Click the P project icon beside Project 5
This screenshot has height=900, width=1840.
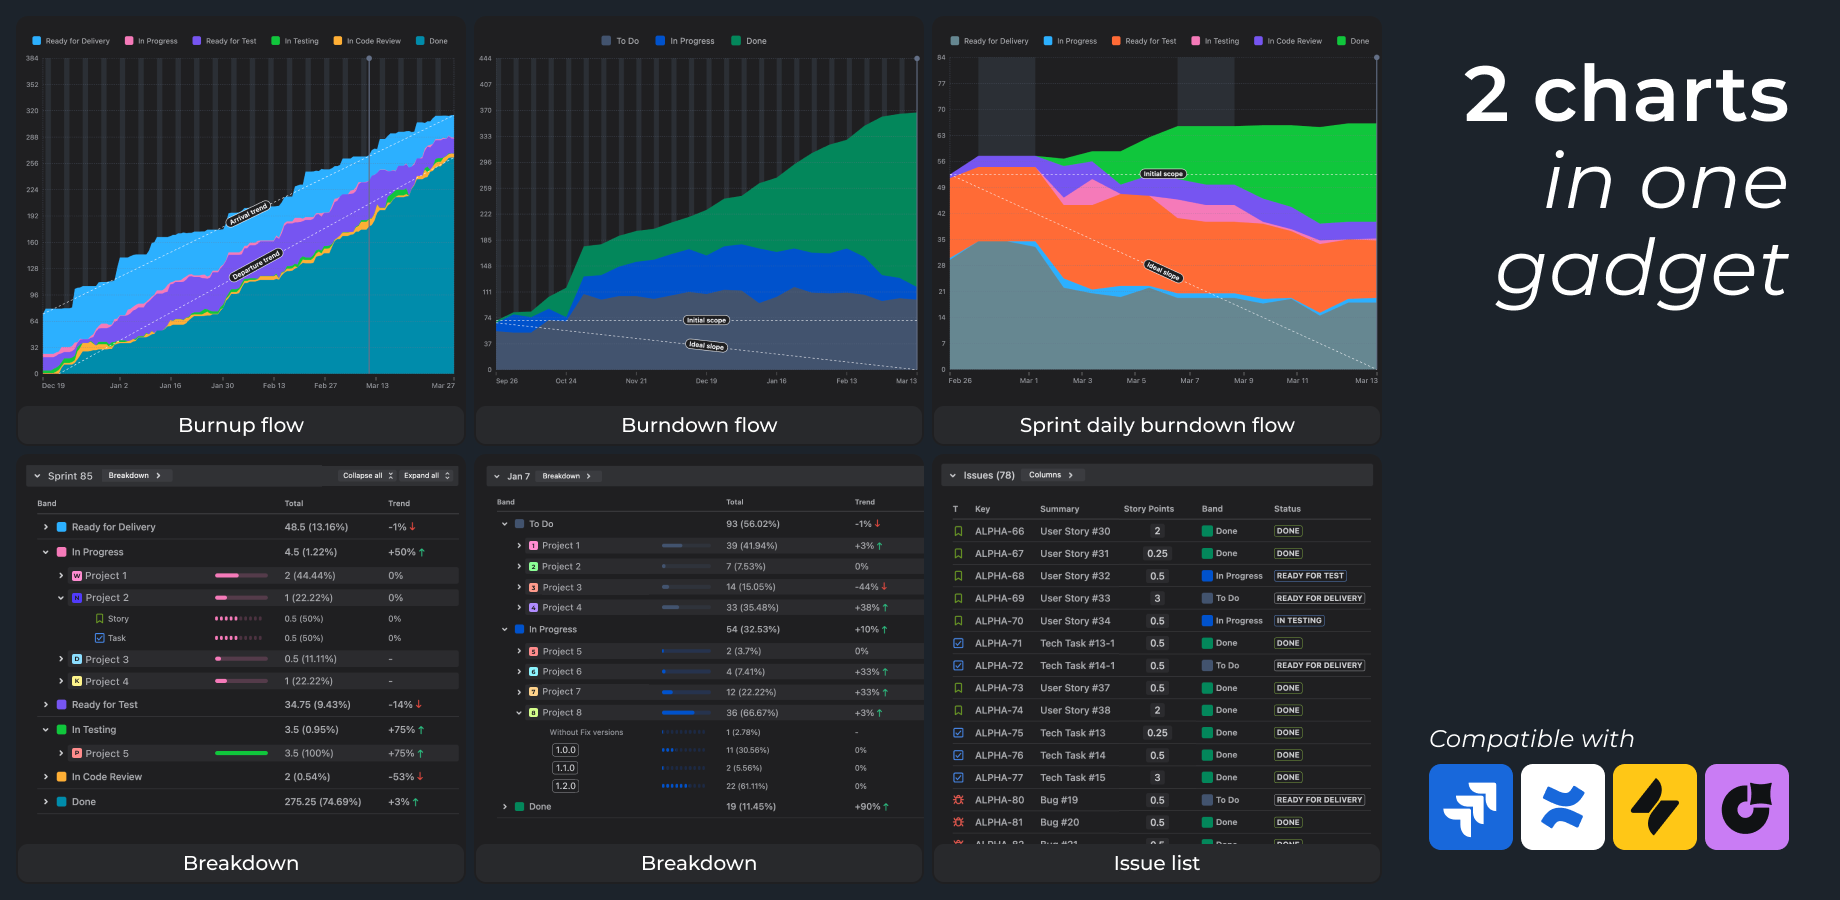(x=77, y=753)
